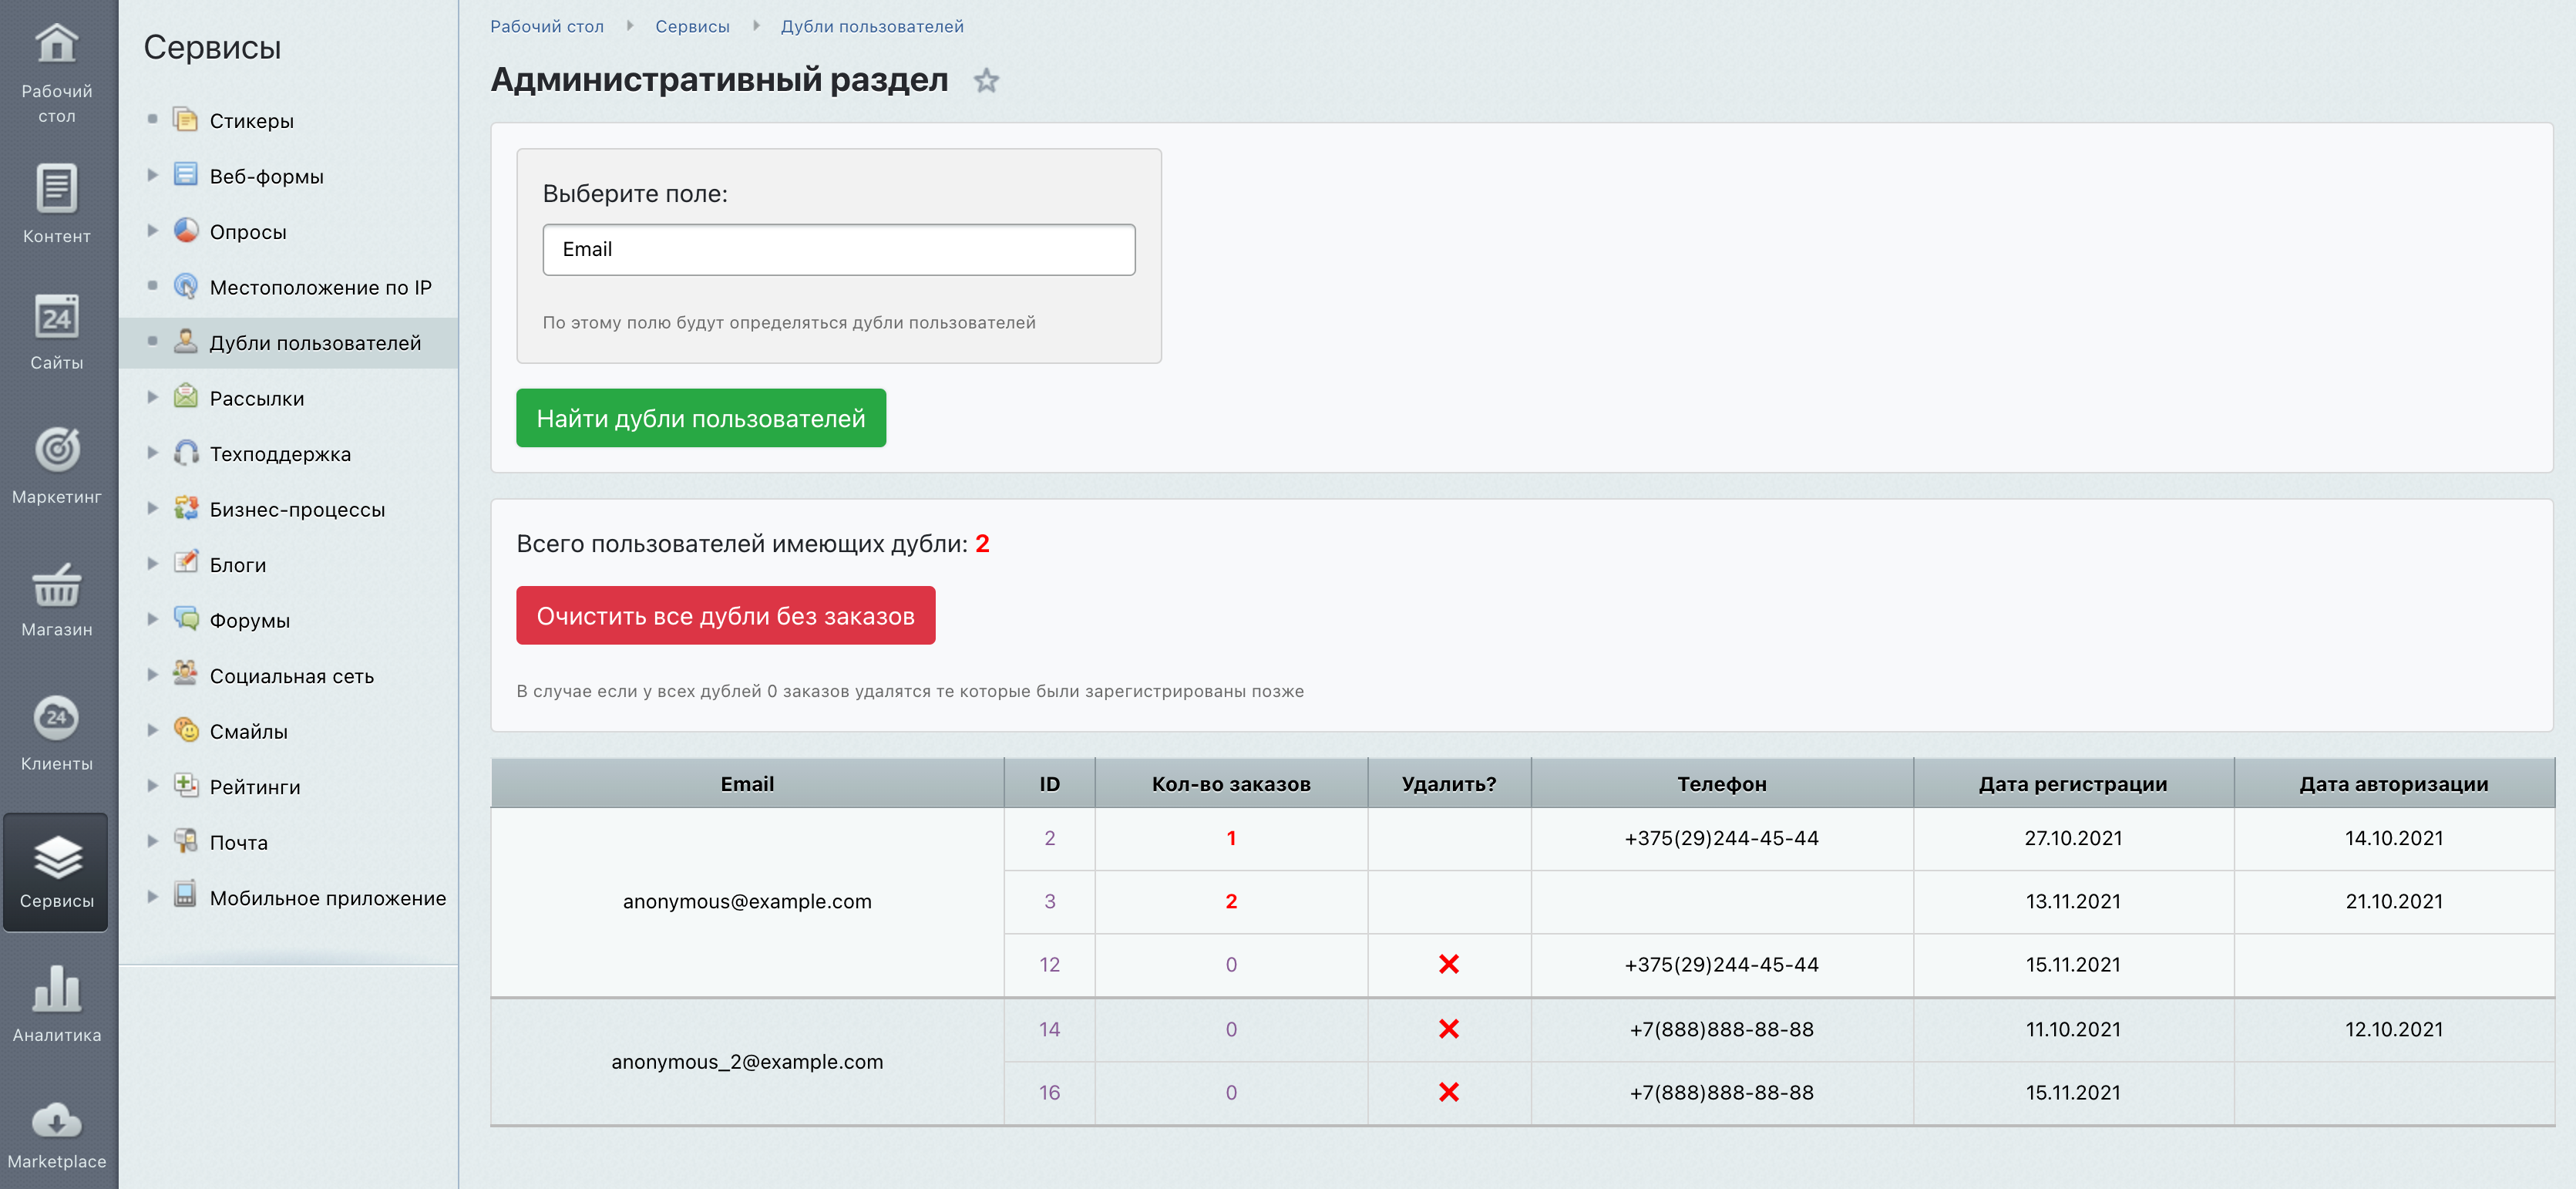Select Местоположение по IP menu item

click(x=320, y=288)
